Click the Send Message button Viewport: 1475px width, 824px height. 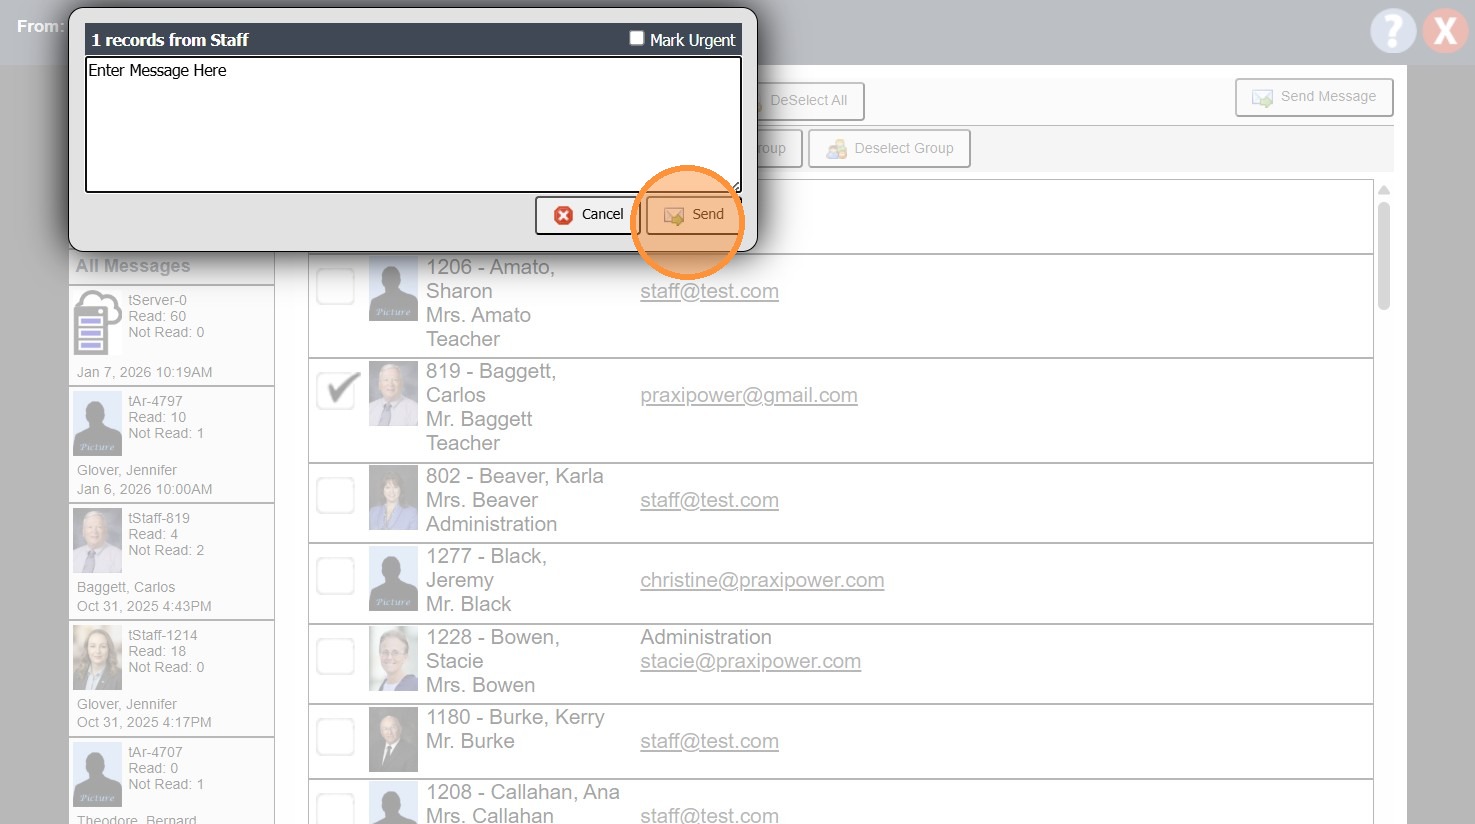pos(1314,97)
